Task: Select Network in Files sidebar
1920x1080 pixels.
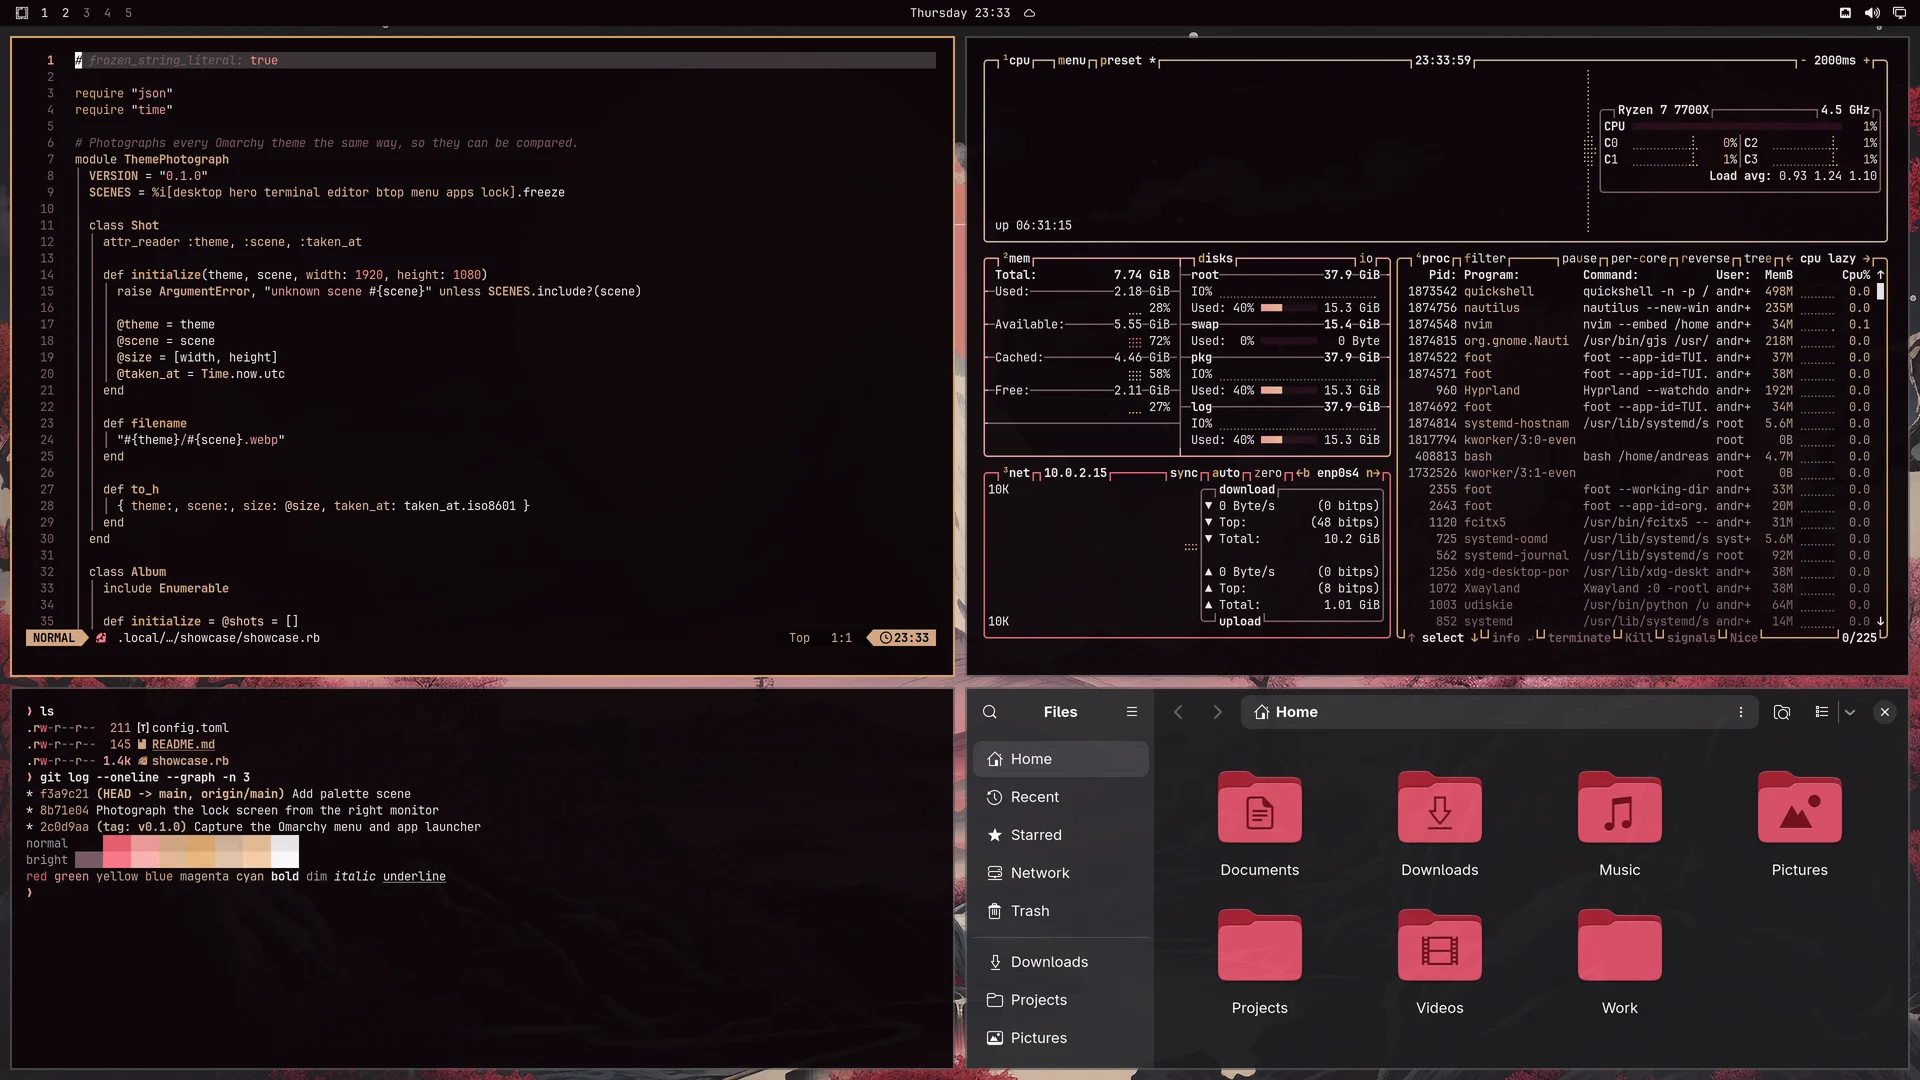Action: (1061, 873)
